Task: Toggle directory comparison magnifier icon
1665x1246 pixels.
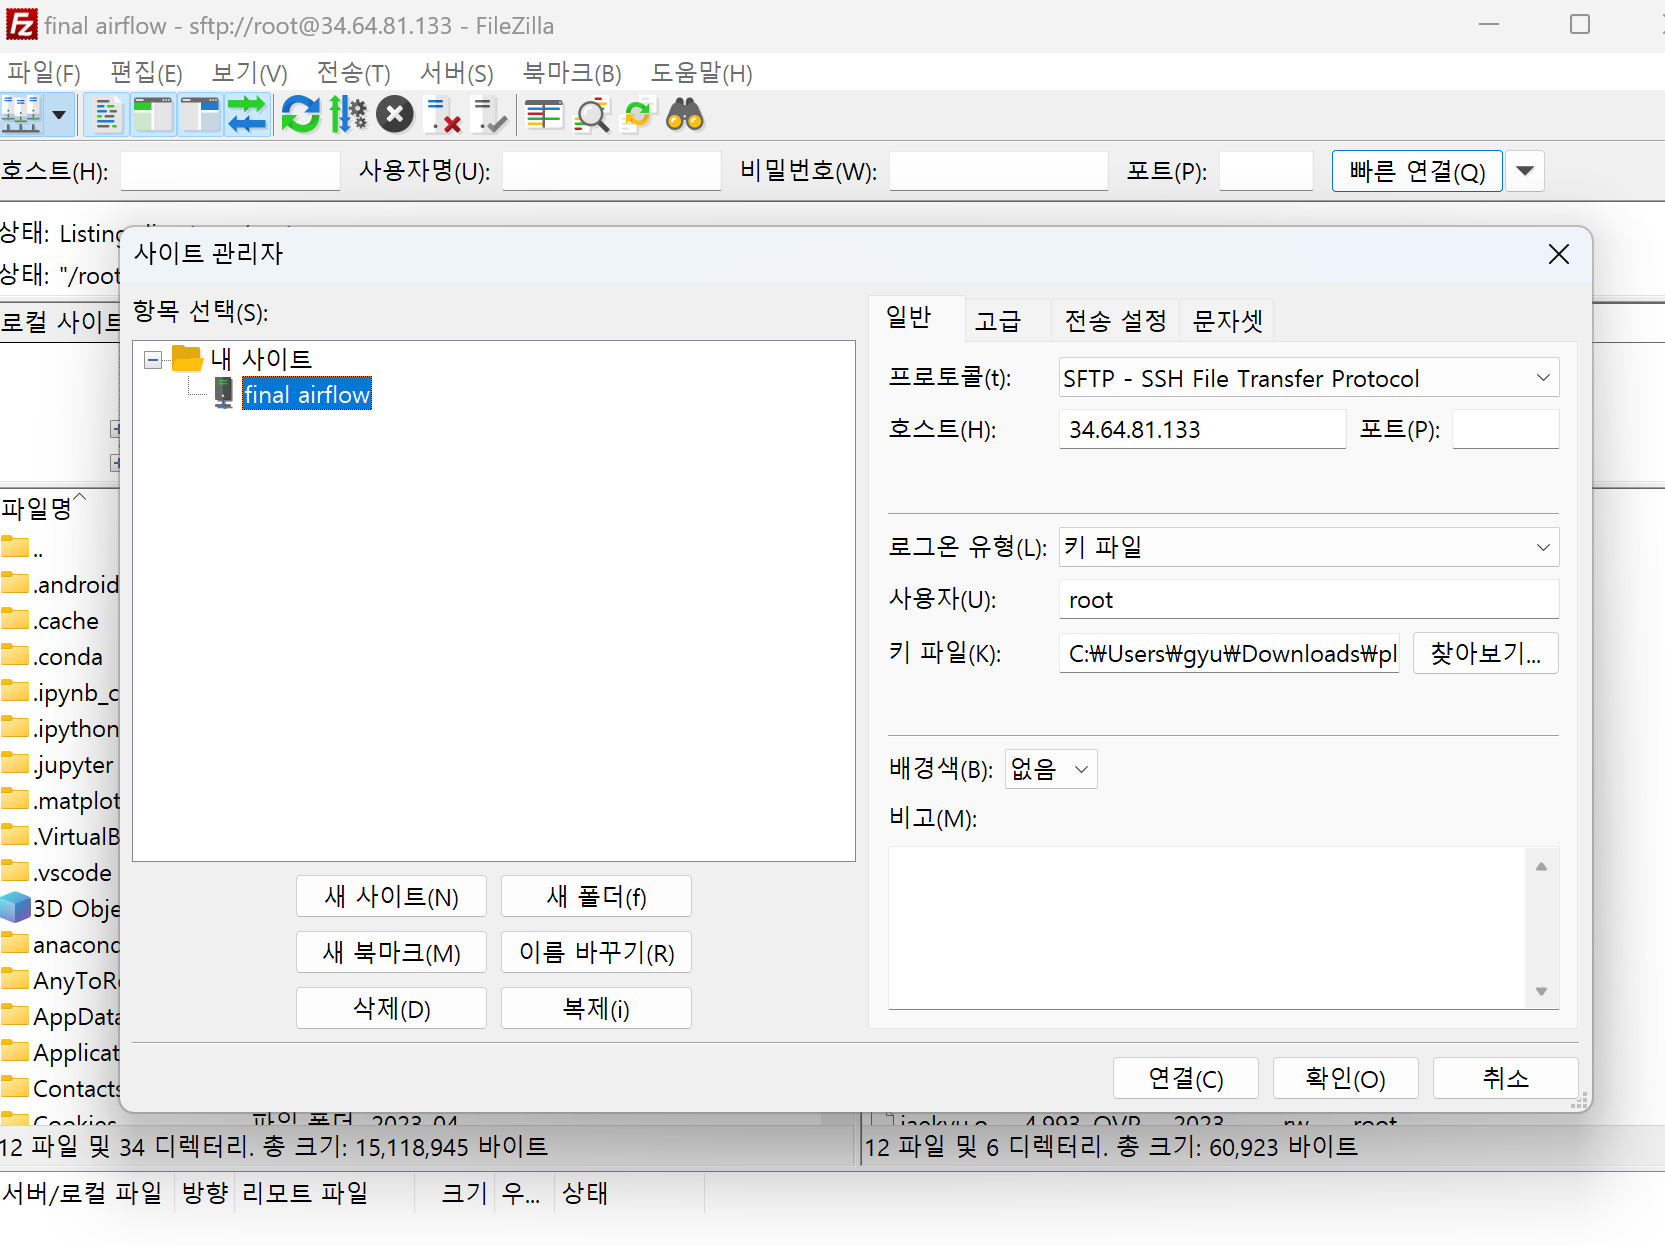Action: pos(592,115)
